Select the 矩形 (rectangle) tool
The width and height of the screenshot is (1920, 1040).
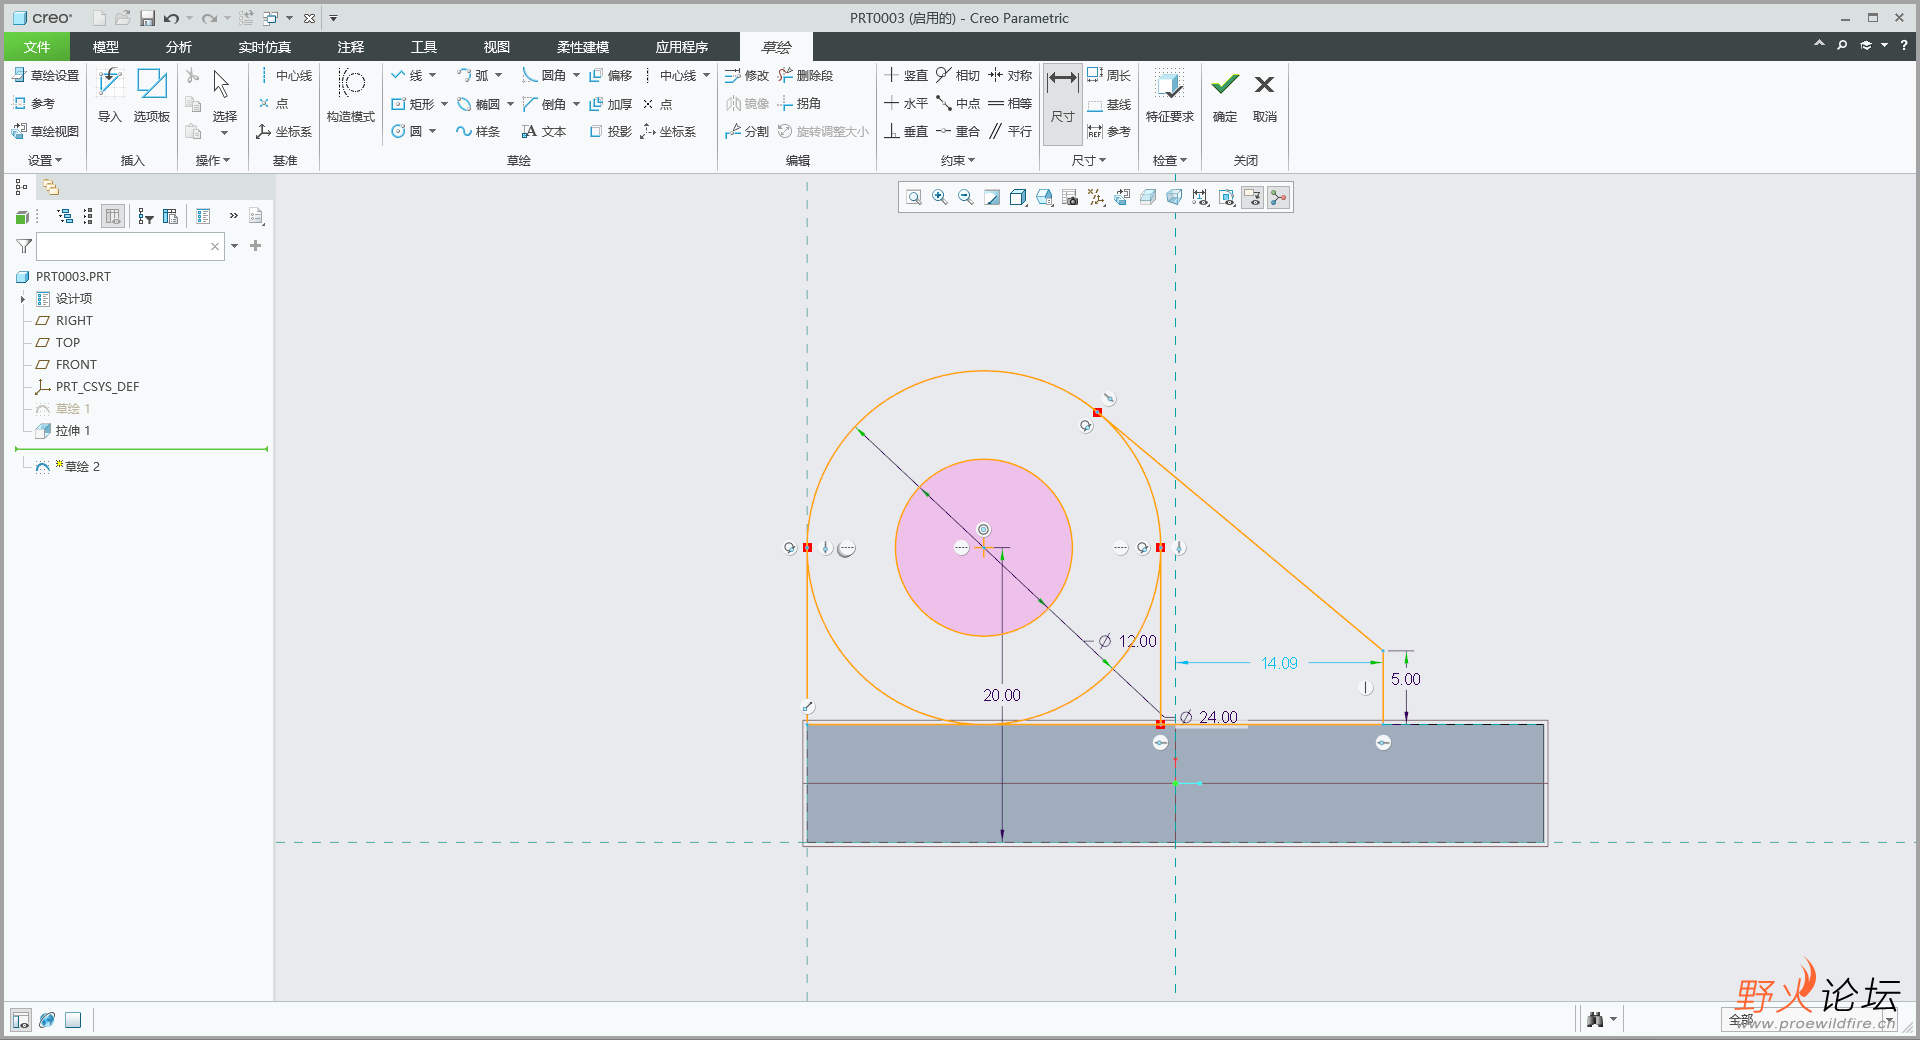[x=413, y=104]
